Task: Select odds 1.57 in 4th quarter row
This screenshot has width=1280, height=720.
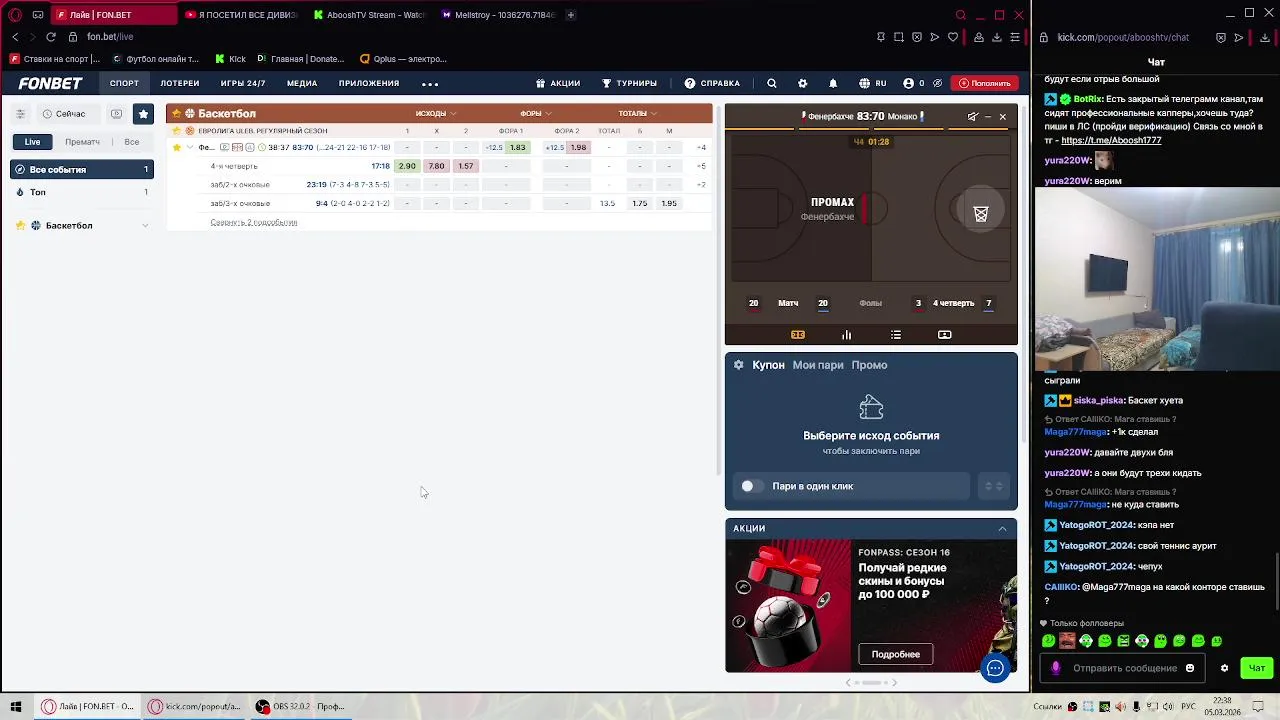Action: [x=465, y=166]
